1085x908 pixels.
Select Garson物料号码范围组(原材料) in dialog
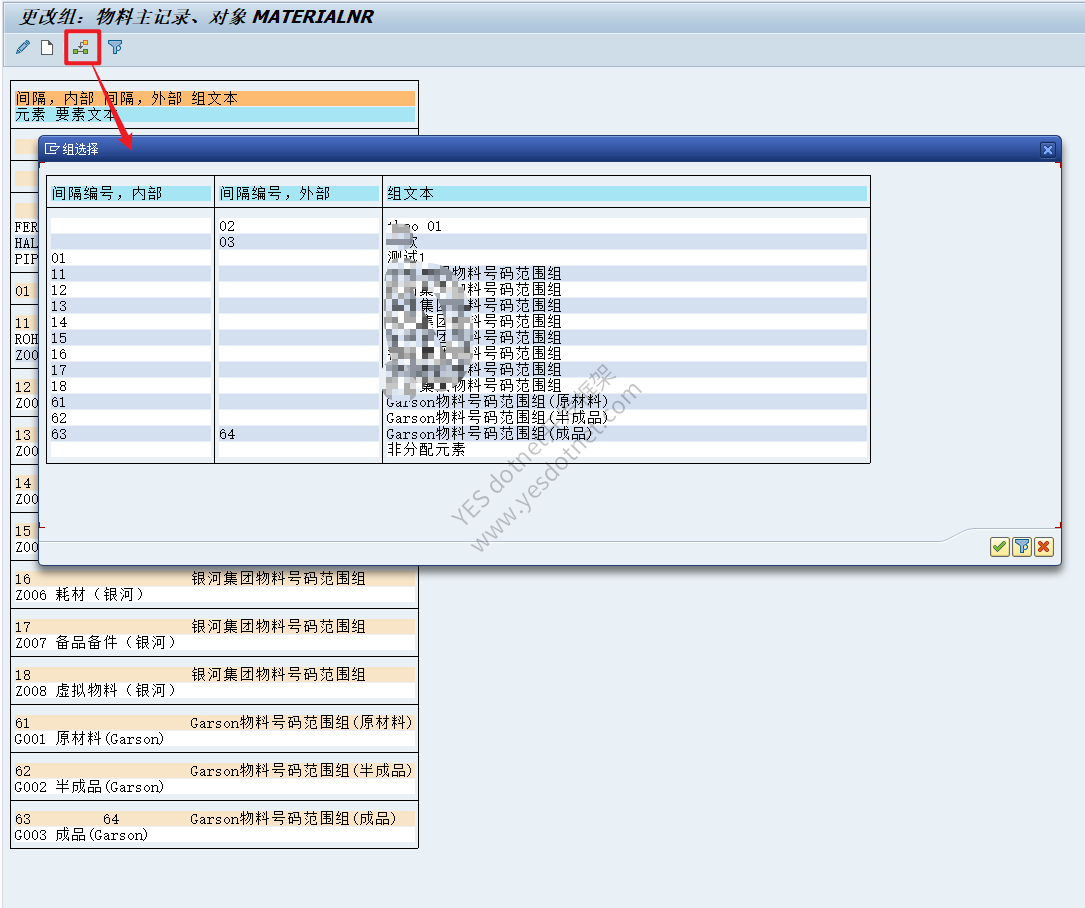coord(497,402)
